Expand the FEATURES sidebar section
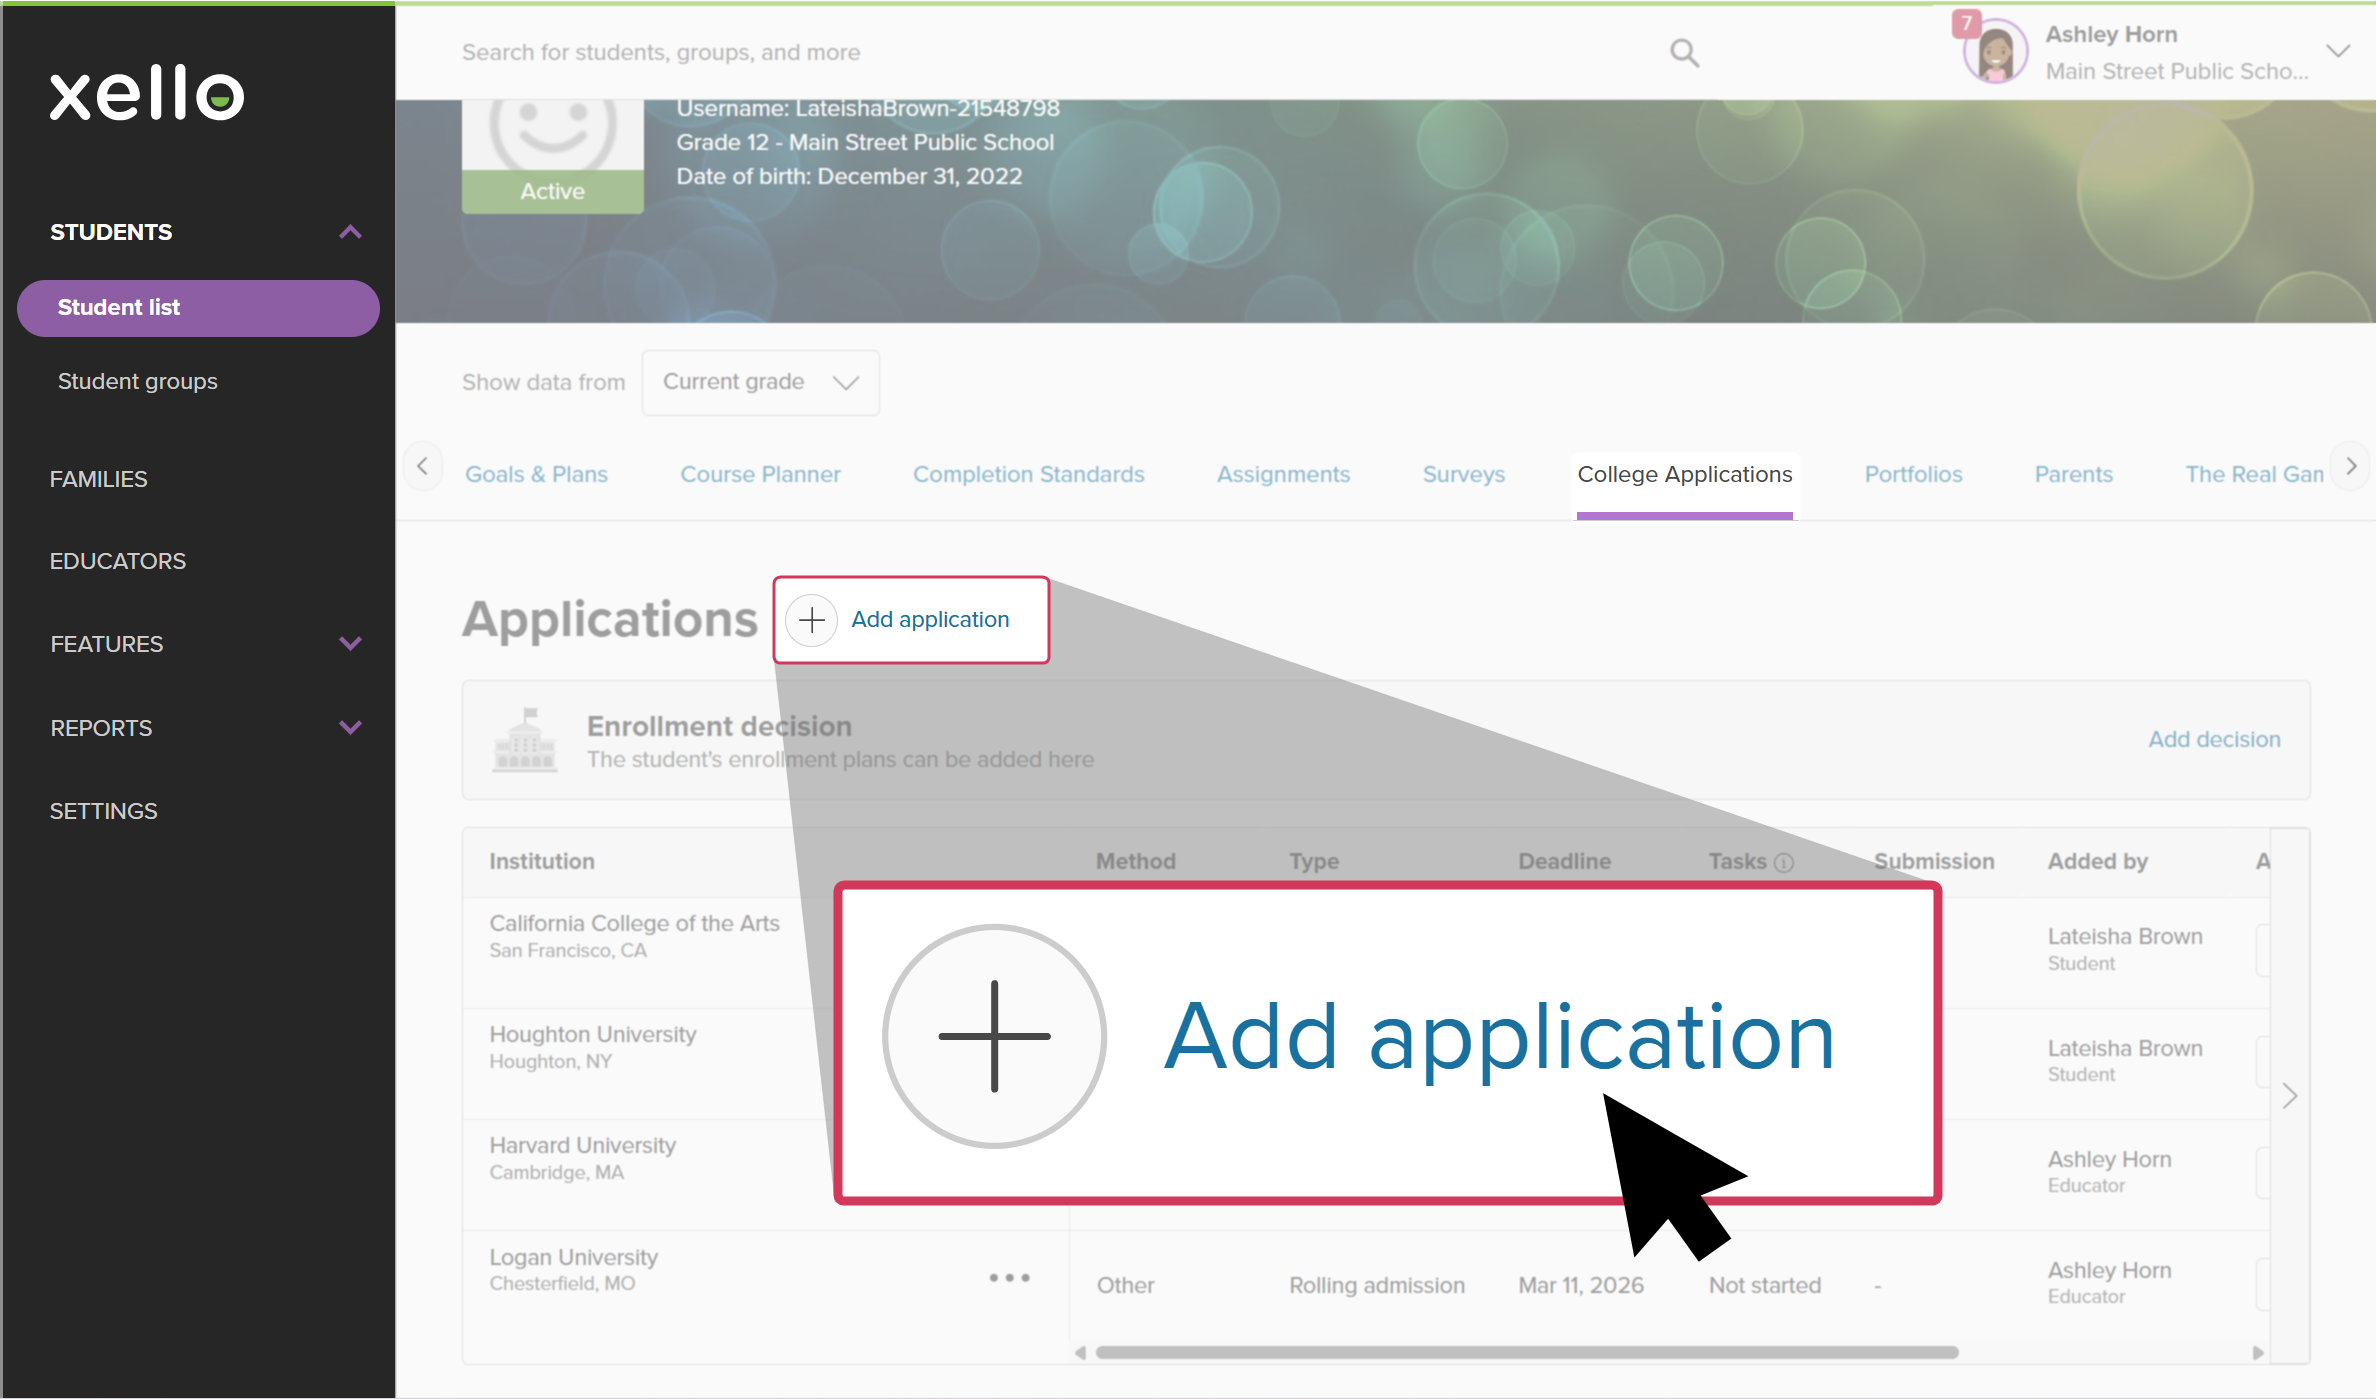The height and width of the screenshot is (1399, 2376). tap(350, 644)
